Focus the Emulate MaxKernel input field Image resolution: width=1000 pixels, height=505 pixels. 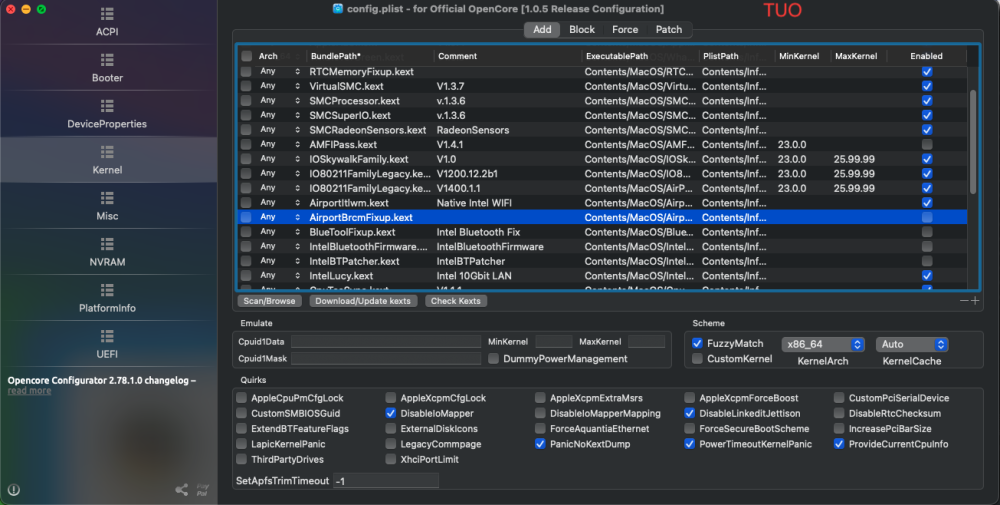coord(646,342)
